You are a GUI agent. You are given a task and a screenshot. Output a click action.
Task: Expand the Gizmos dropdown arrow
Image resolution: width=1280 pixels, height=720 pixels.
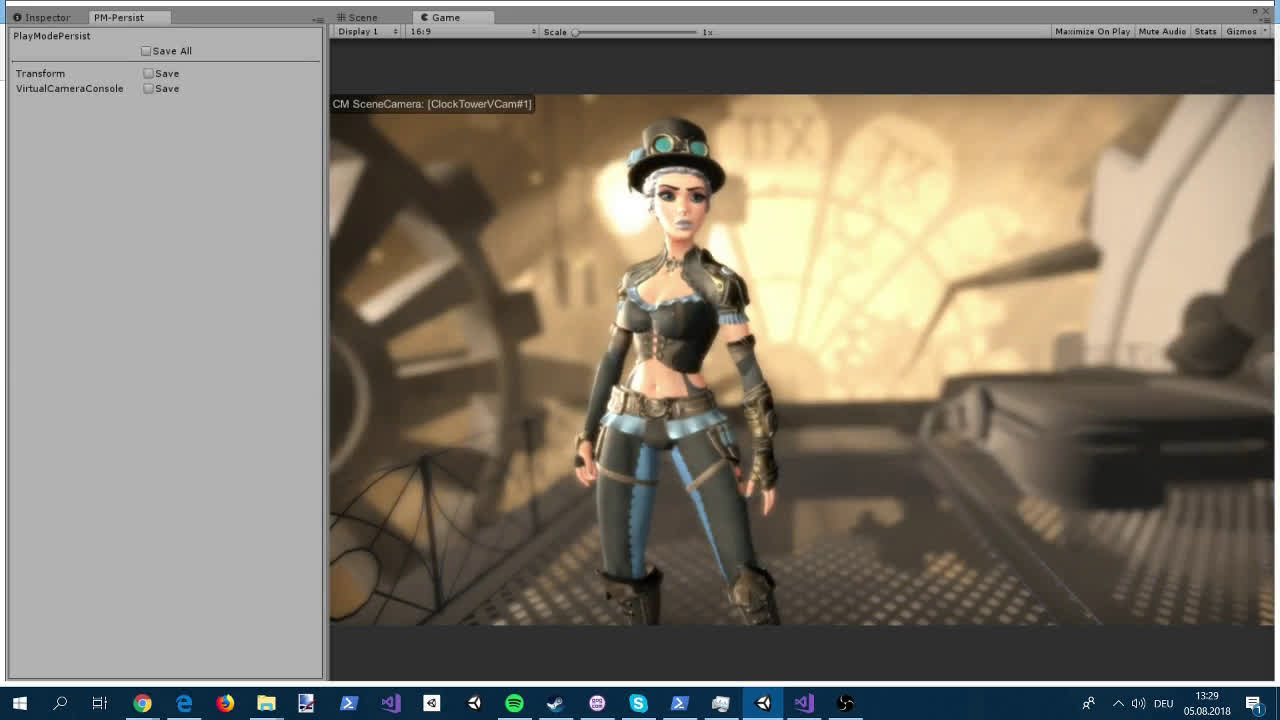click(1264, 32)
